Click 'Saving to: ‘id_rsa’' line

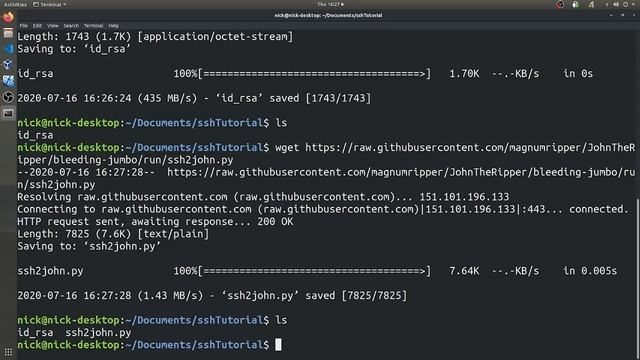[74, 49]
